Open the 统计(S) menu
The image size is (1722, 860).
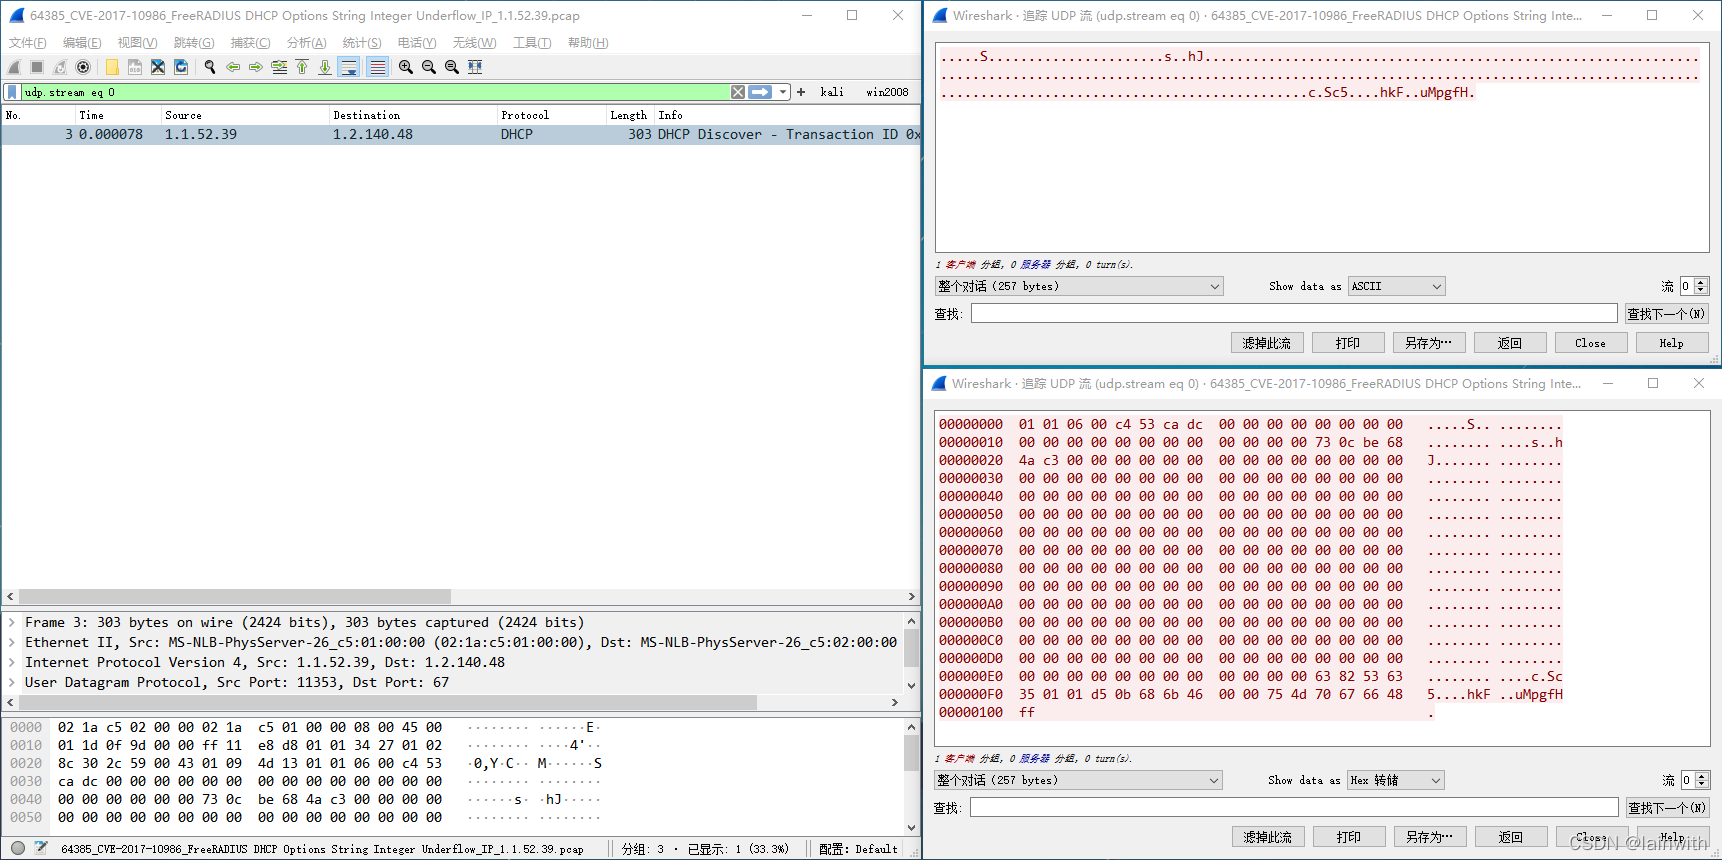click(x=362, y=43)
